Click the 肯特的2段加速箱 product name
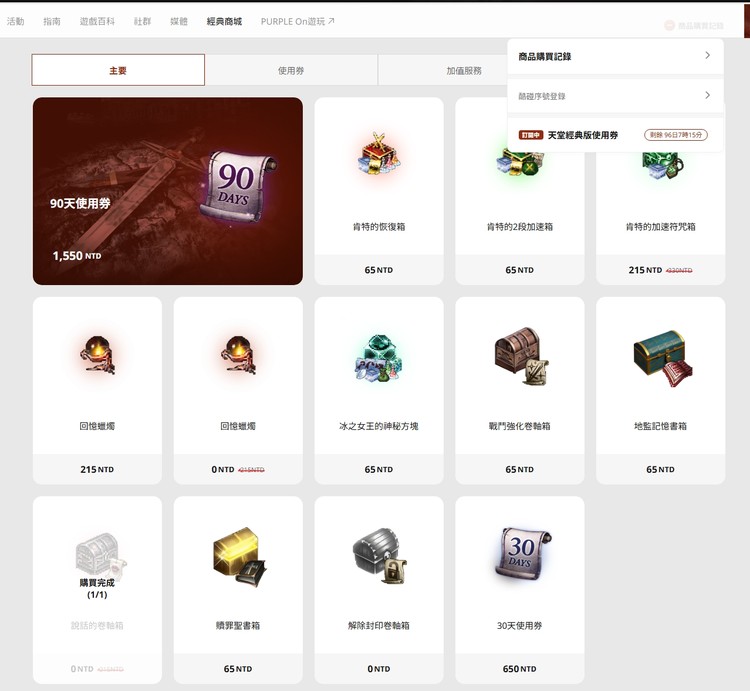The height and width of the screenshot is (691, 750). pos(519,227)
